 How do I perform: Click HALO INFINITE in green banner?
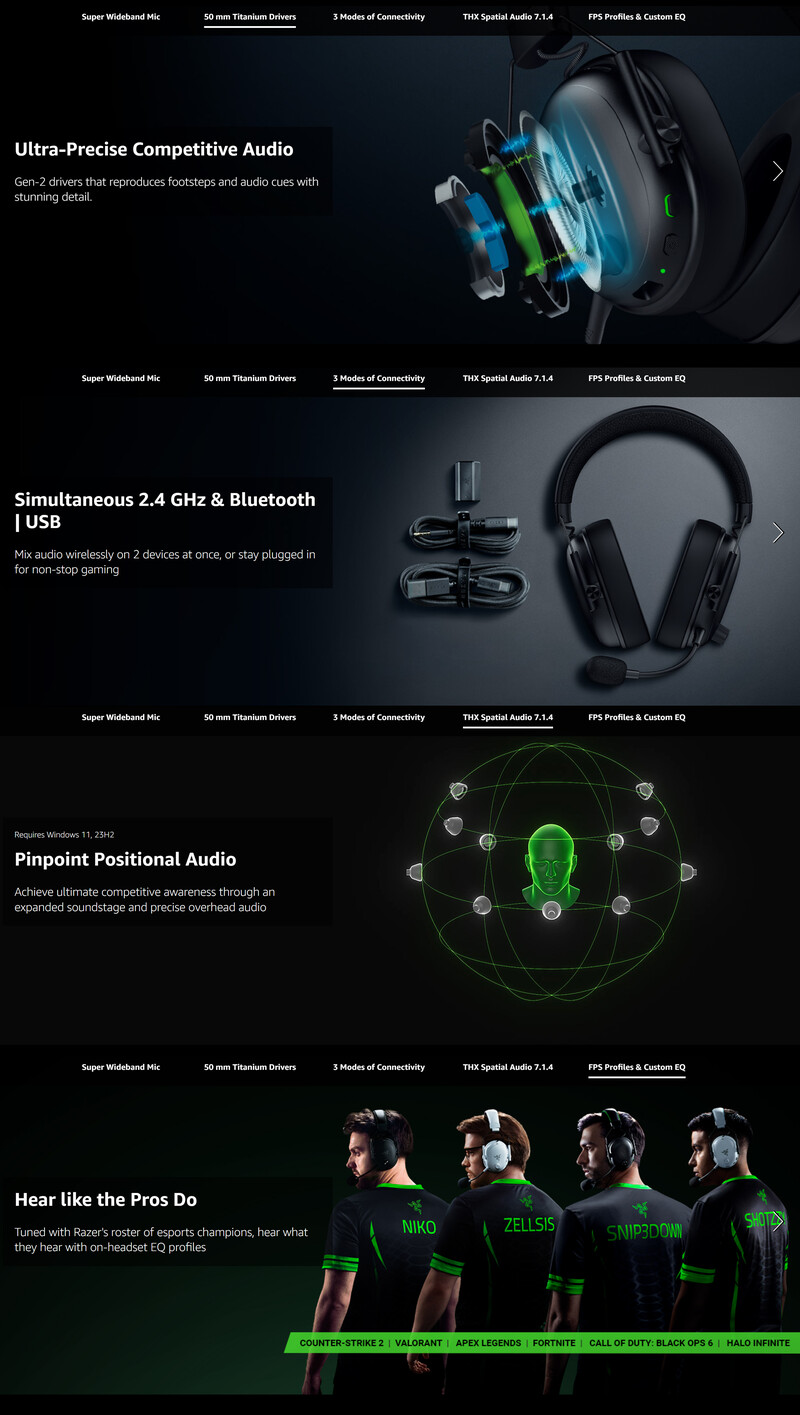click(758, 1343)
